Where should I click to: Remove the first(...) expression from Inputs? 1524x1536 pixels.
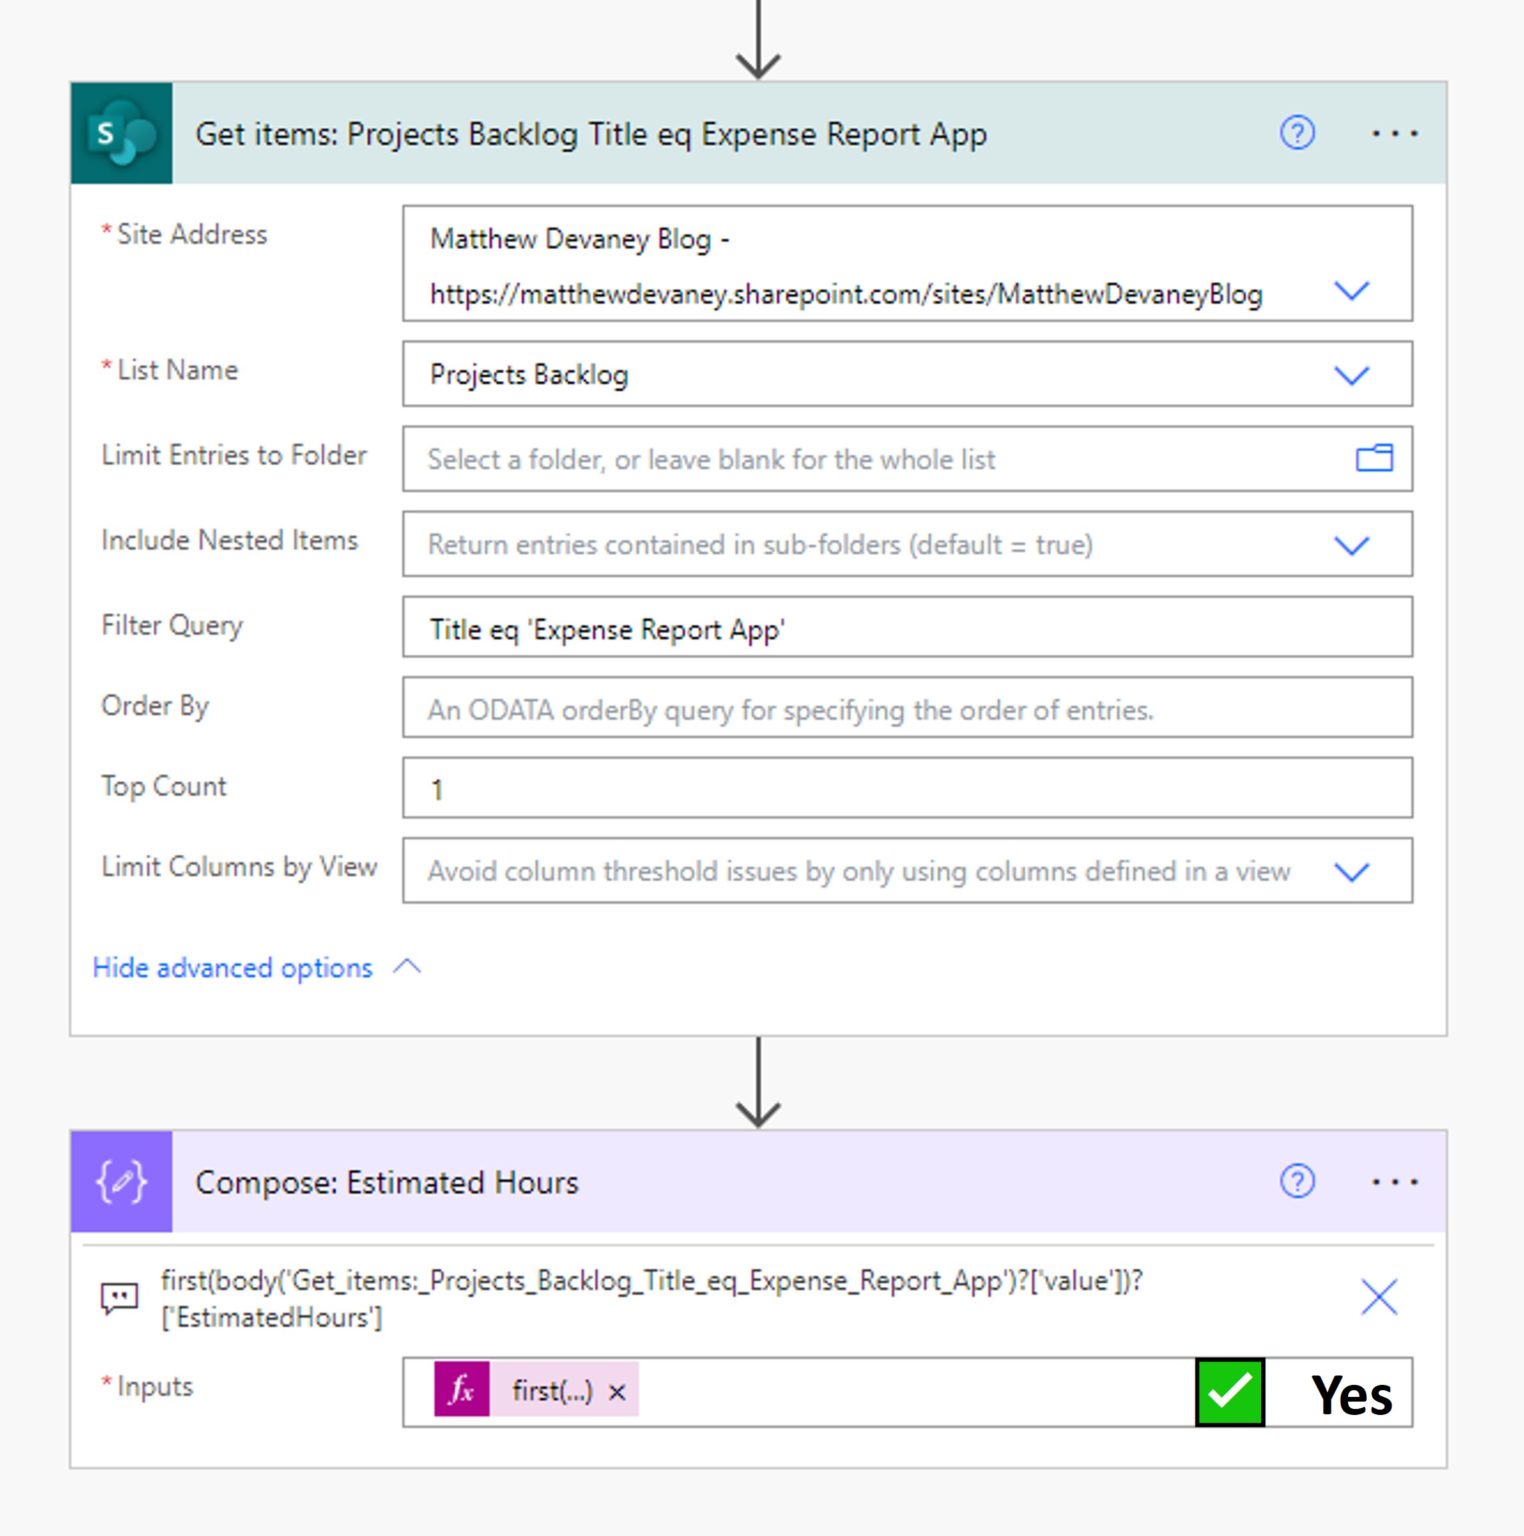(616, 1390)
